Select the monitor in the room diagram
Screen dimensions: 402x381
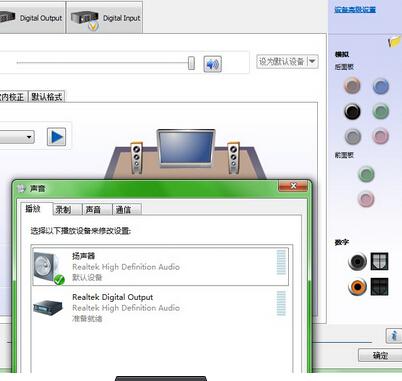[x=186, y=148]
